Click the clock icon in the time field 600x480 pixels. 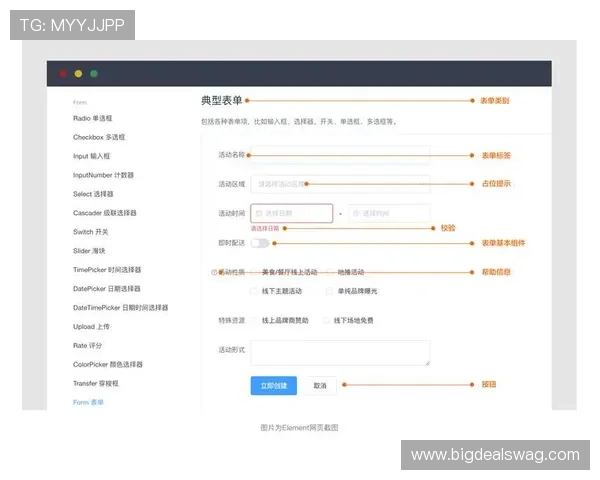(357, 213)
